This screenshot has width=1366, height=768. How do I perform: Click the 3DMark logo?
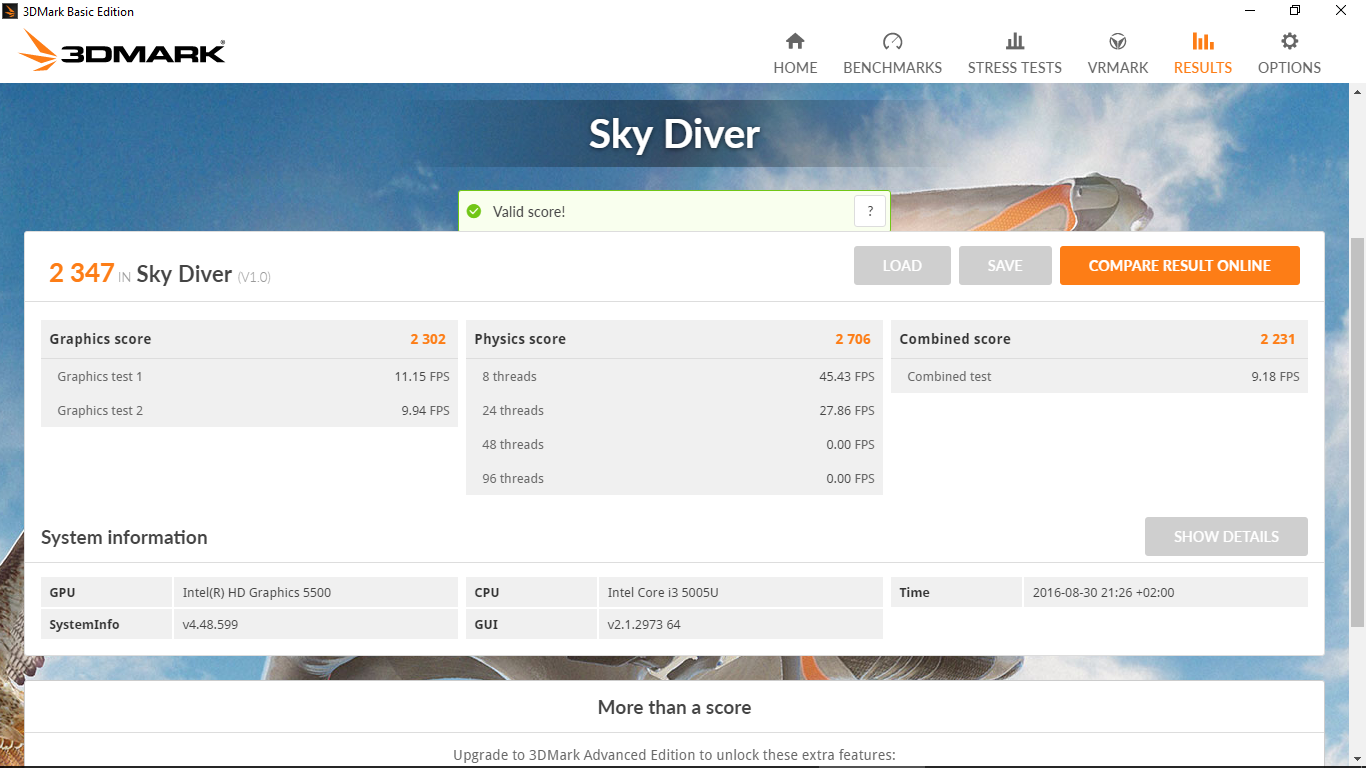coord(123,51)
